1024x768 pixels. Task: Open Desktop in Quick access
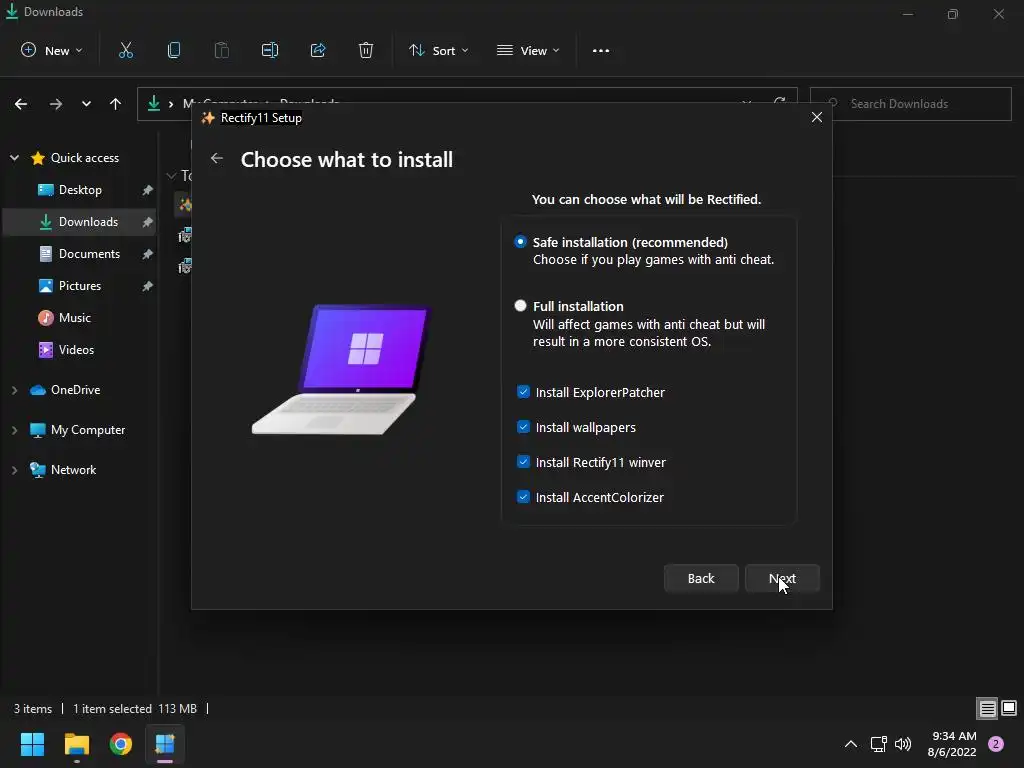coord(80,189)
